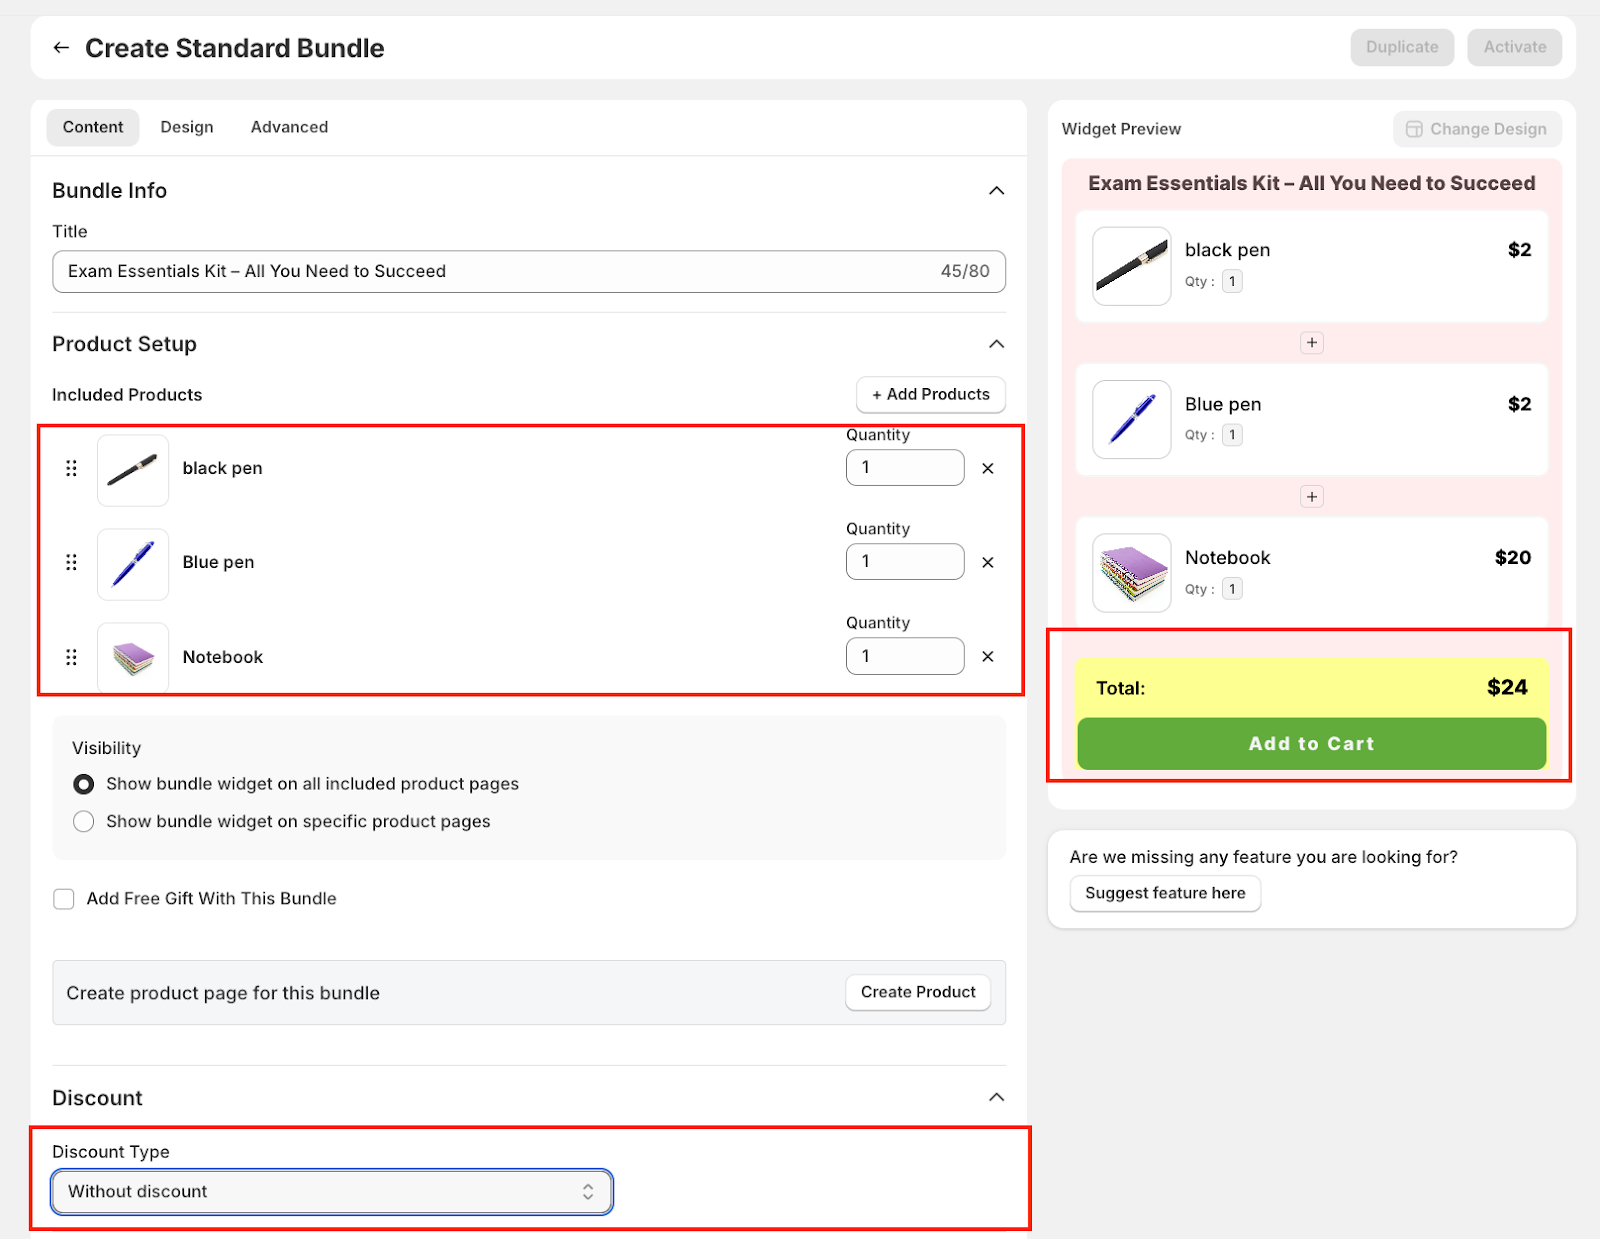Remove black pen from included products
The width and height of the screenshot is (1600, 1239).
pyautogui.click(x=988, y=468)
